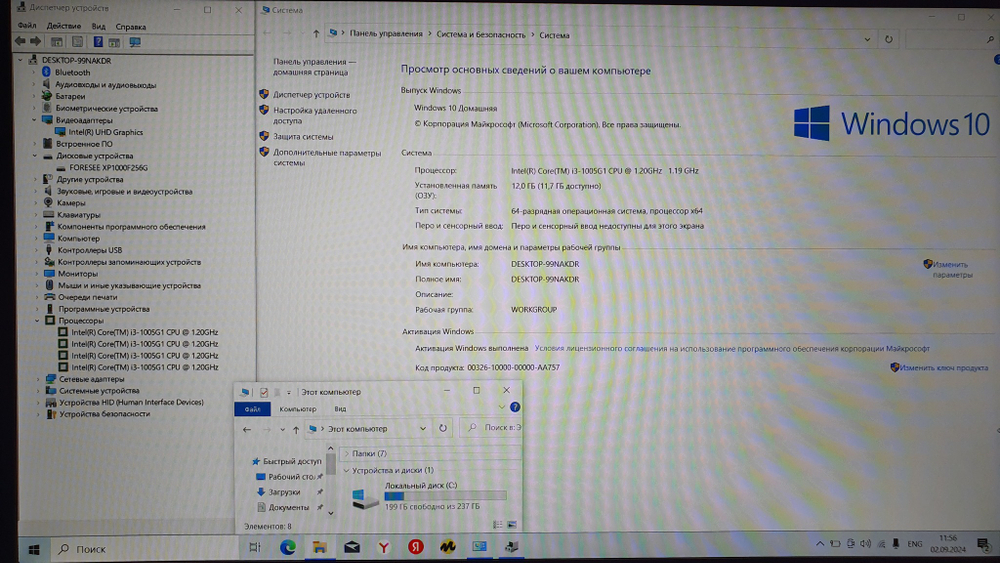
Task: Expand the Очереди печати tree node
Action: [x=37, y=297]
